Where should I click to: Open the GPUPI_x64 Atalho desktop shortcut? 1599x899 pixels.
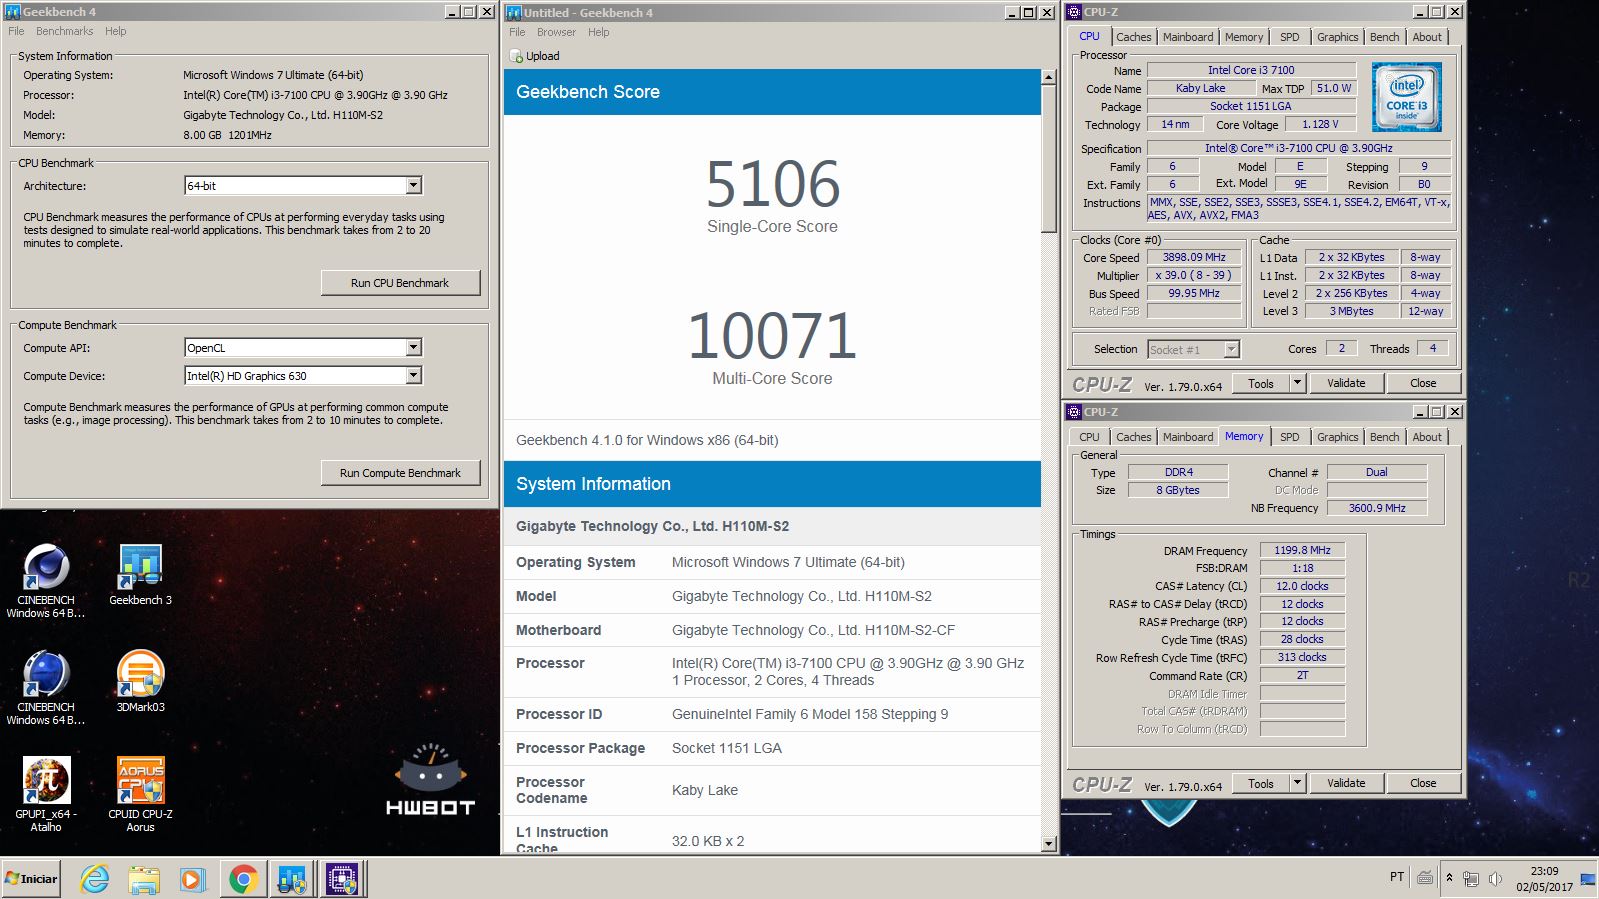tap(46, 794)
